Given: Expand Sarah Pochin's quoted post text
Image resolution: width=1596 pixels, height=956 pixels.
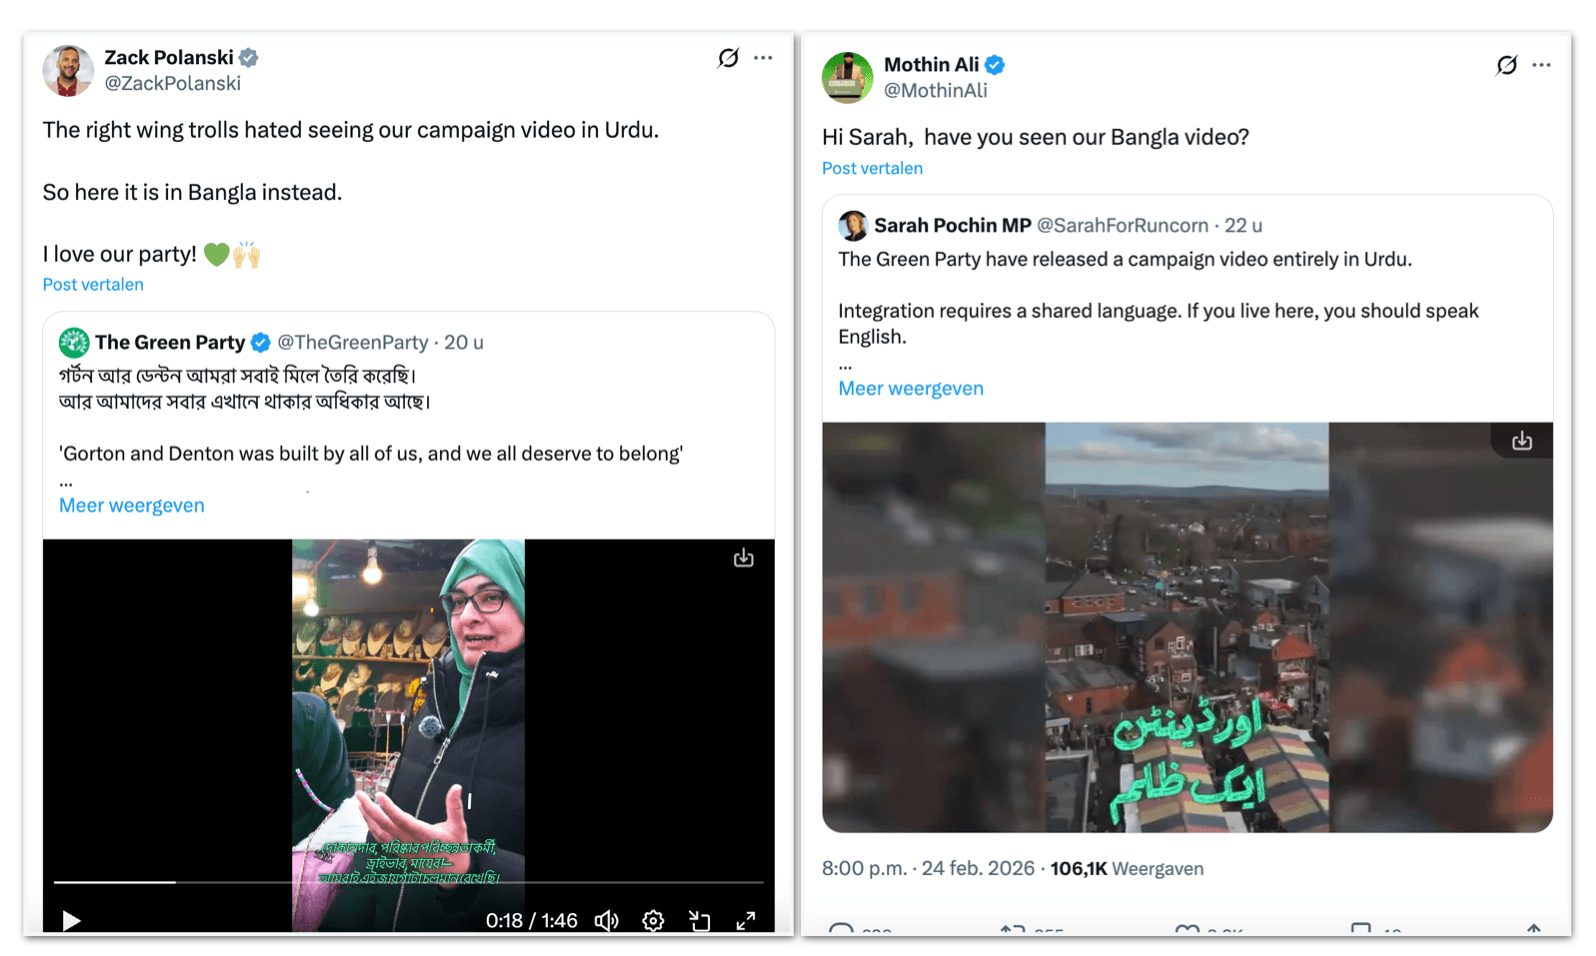Looking at the screenshot, I should pos(910,389).
